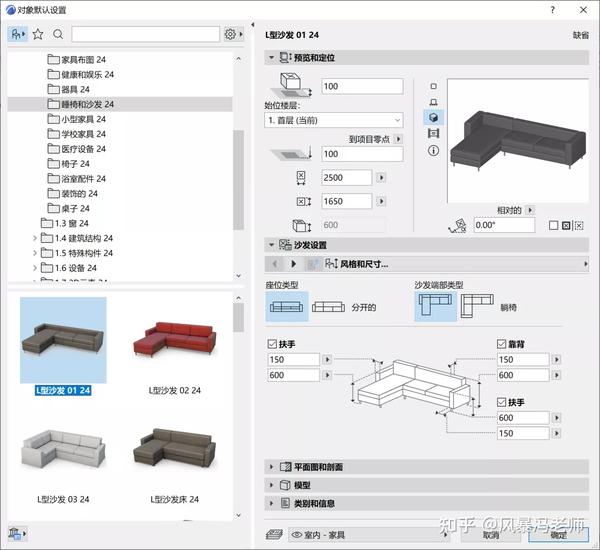Collapse the left panel with arrow

pyautogui.click(x=253, y=24)
